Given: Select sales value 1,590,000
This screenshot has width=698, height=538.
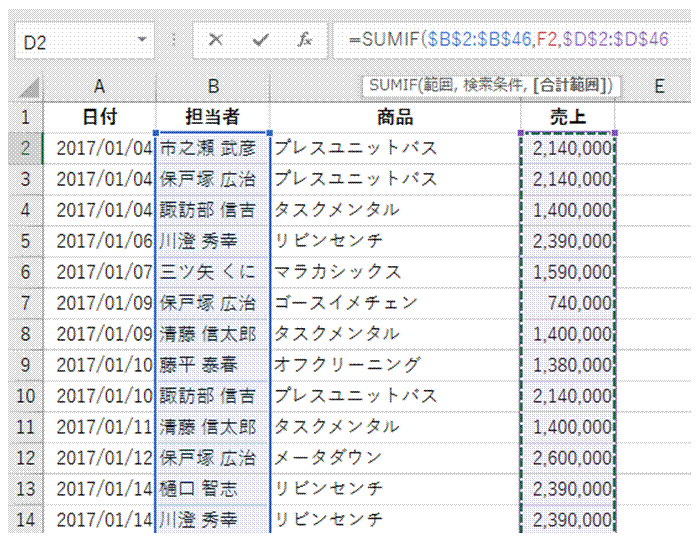Looking at the screenshot, I should (x=568, y=272).
